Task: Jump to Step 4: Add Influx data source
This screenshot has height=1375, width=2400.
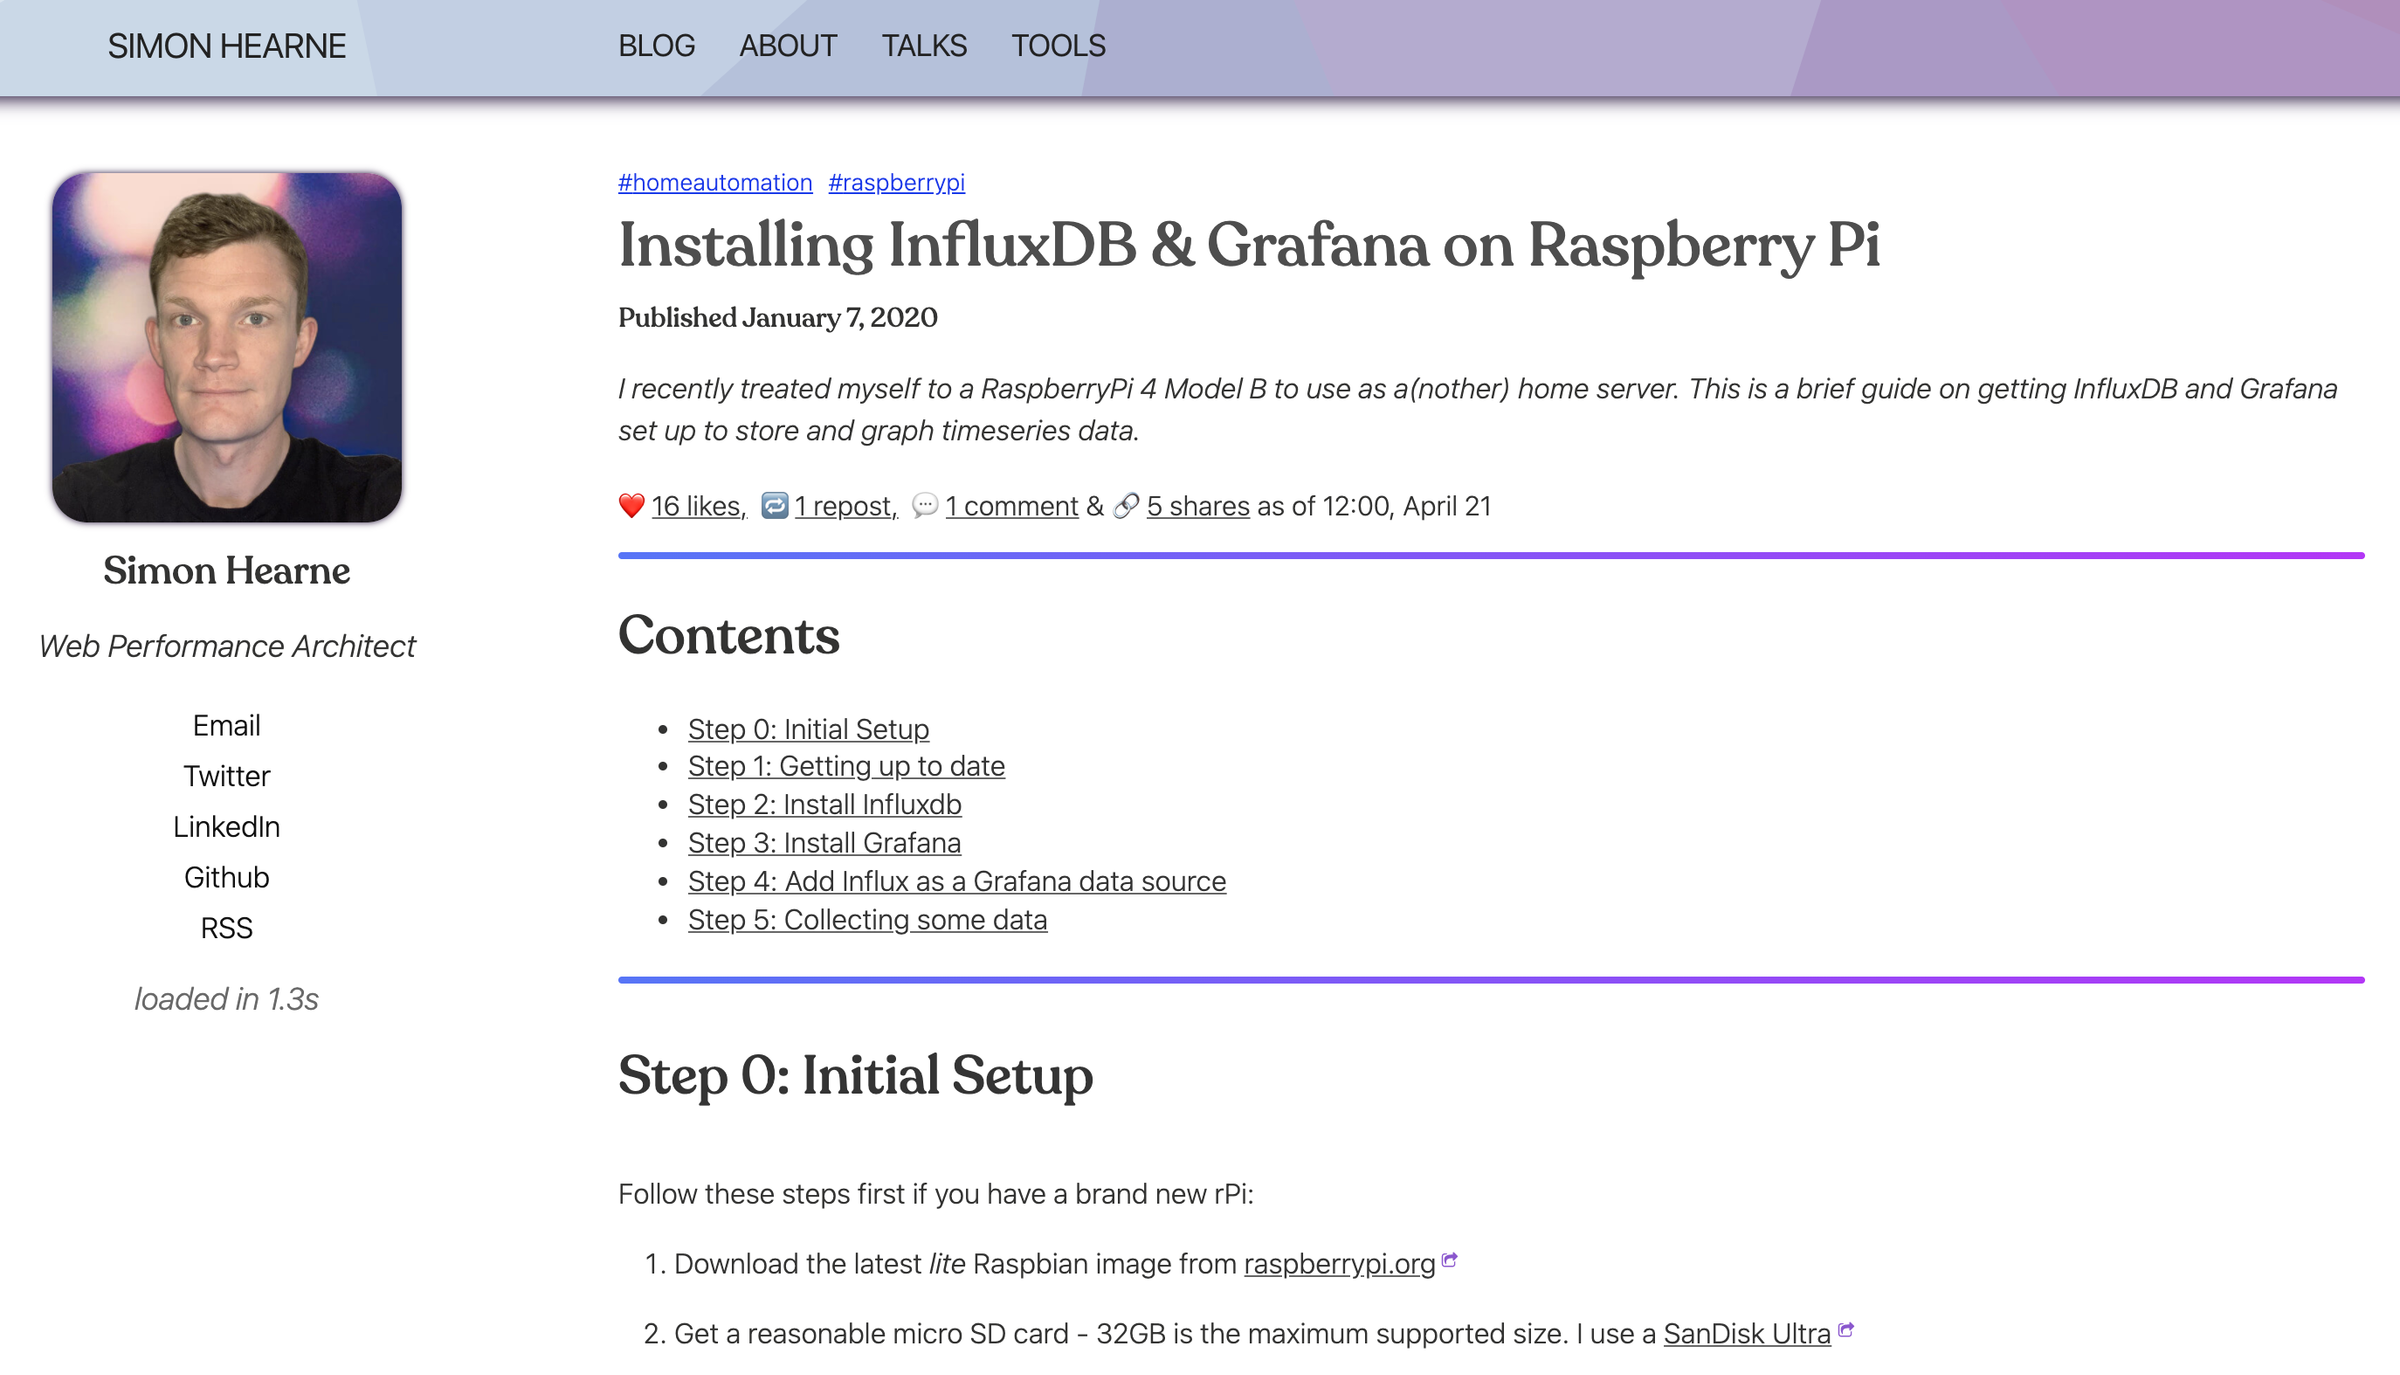Action: tap(956, 881)
